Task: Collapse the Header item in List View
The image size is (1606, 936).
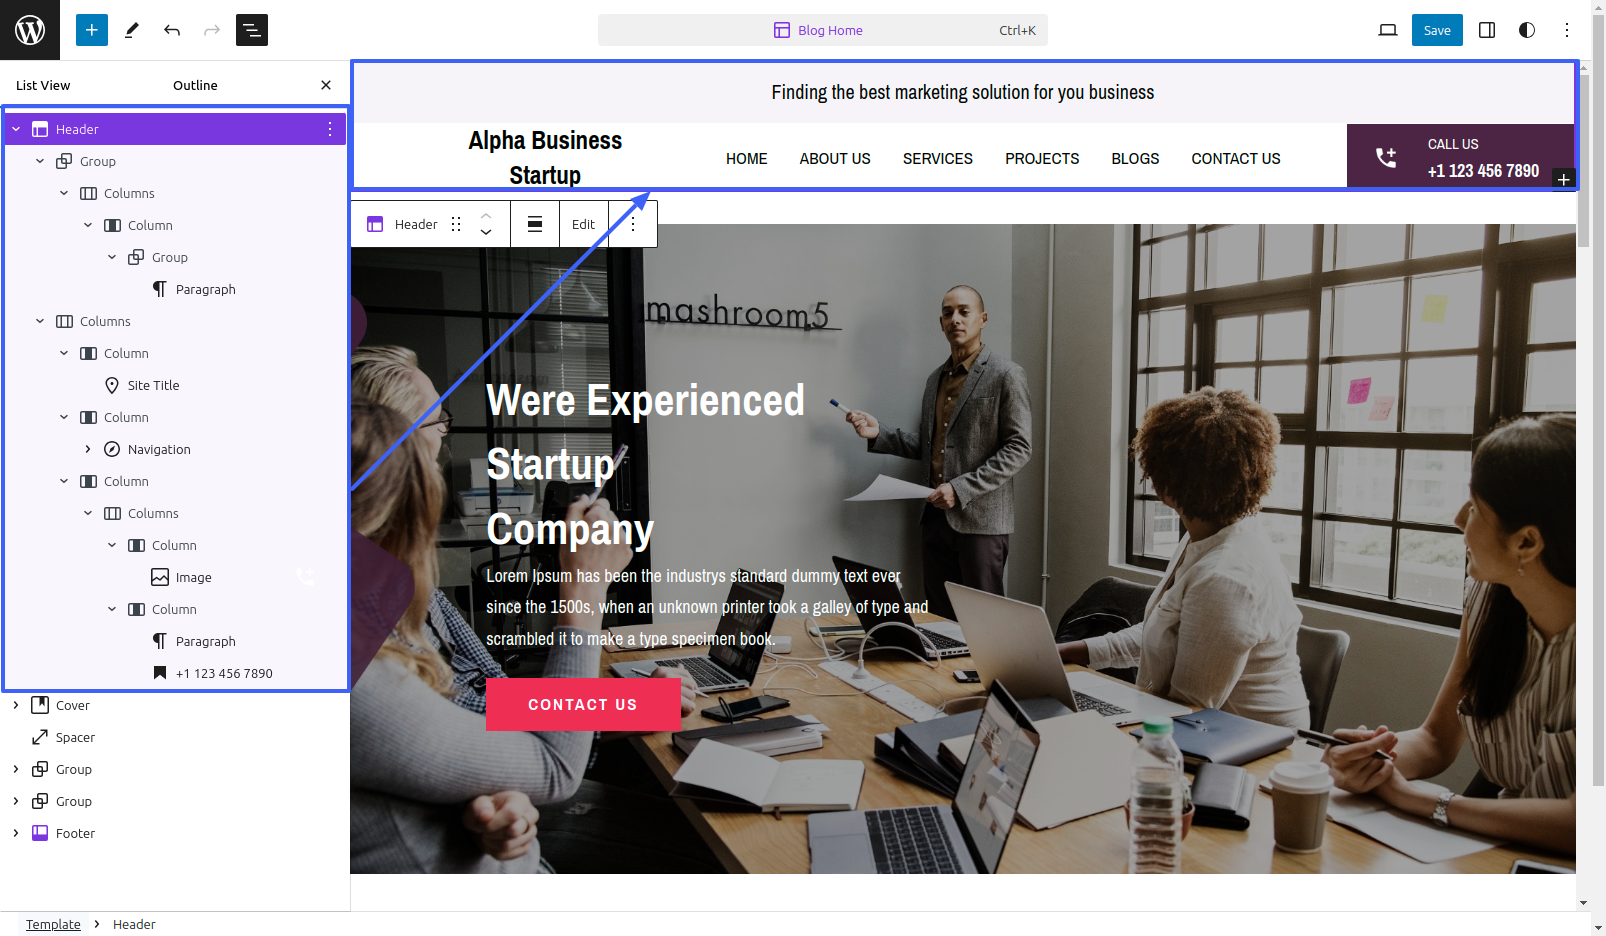Action: coord(16,129)
